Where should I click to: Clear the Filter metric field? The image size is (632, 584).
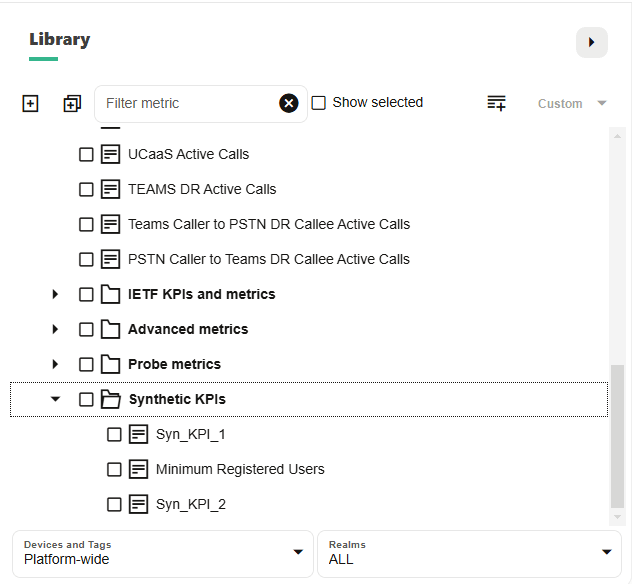pyautogui.click(x=289, y=103)
